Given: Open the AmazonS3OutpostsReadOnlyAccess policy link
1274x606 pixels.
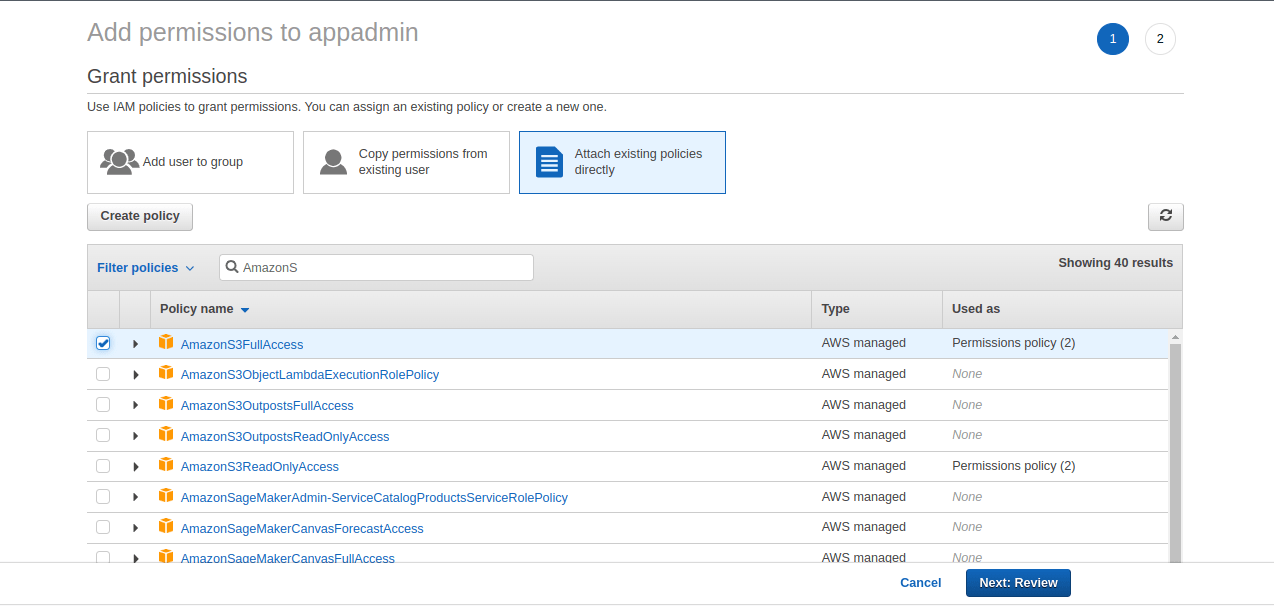Looking at the screenshot, I should click(285, 436).
